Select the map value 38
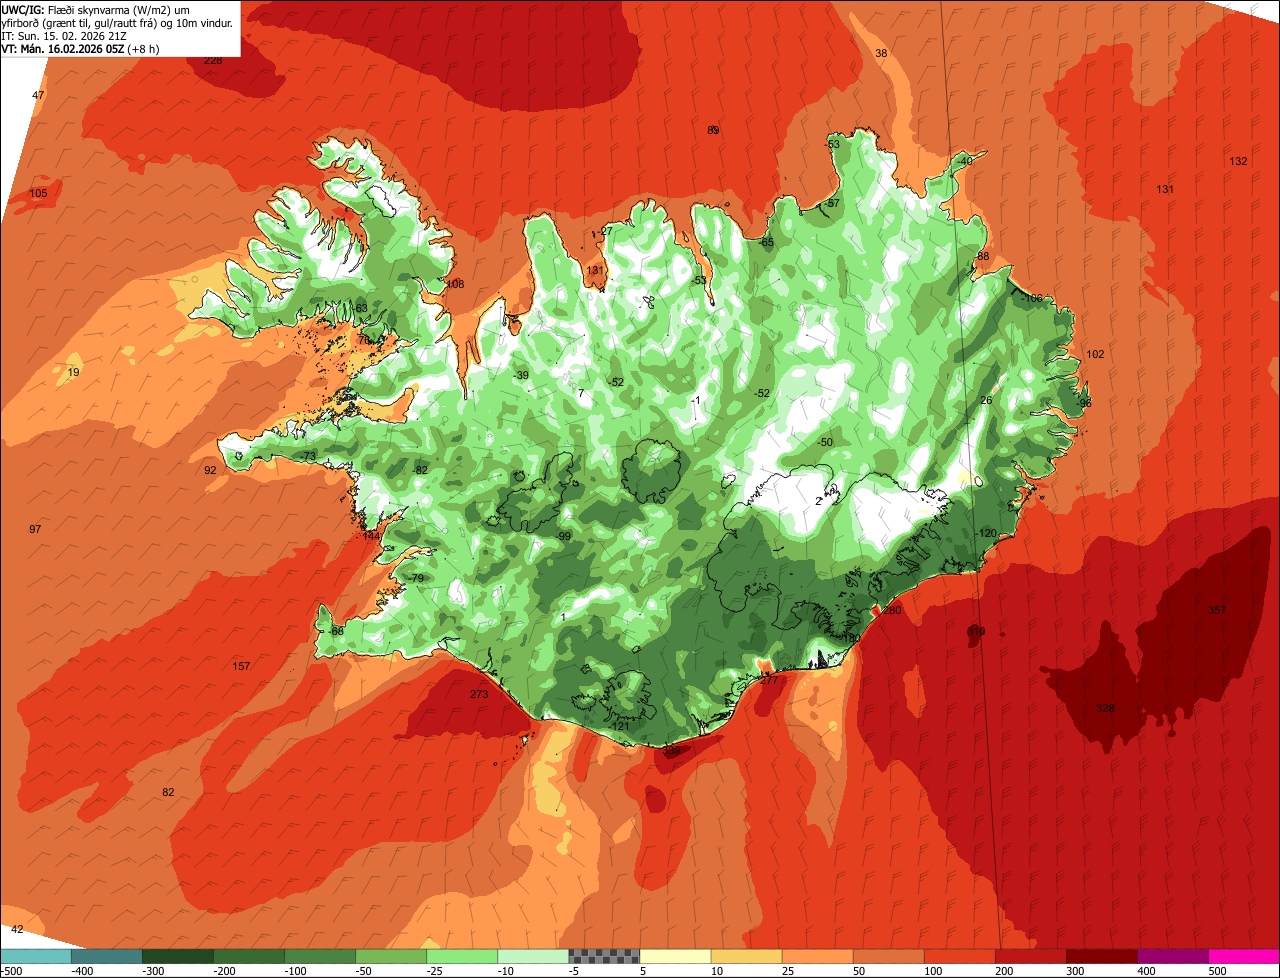The width and height of the screenshot is (1280, 978). 881,53
